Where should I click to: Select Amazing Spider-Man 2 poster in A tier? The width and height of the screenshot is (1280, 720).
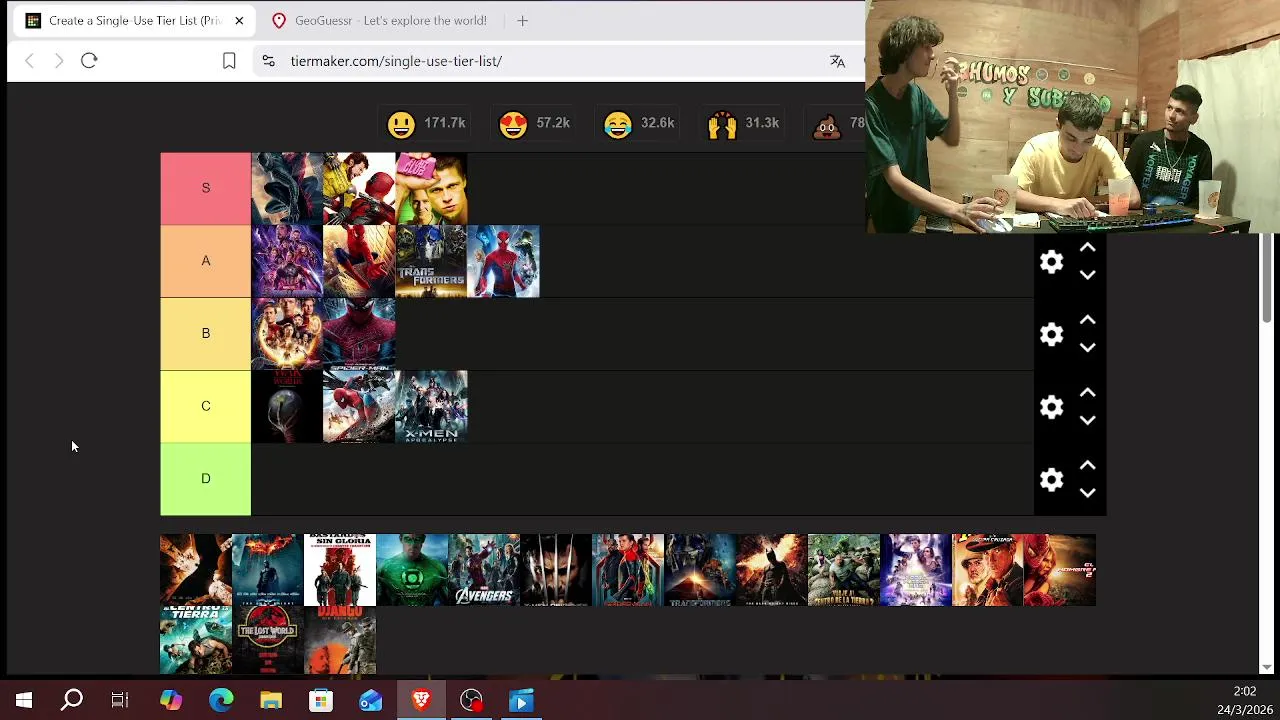pos(503,261)
